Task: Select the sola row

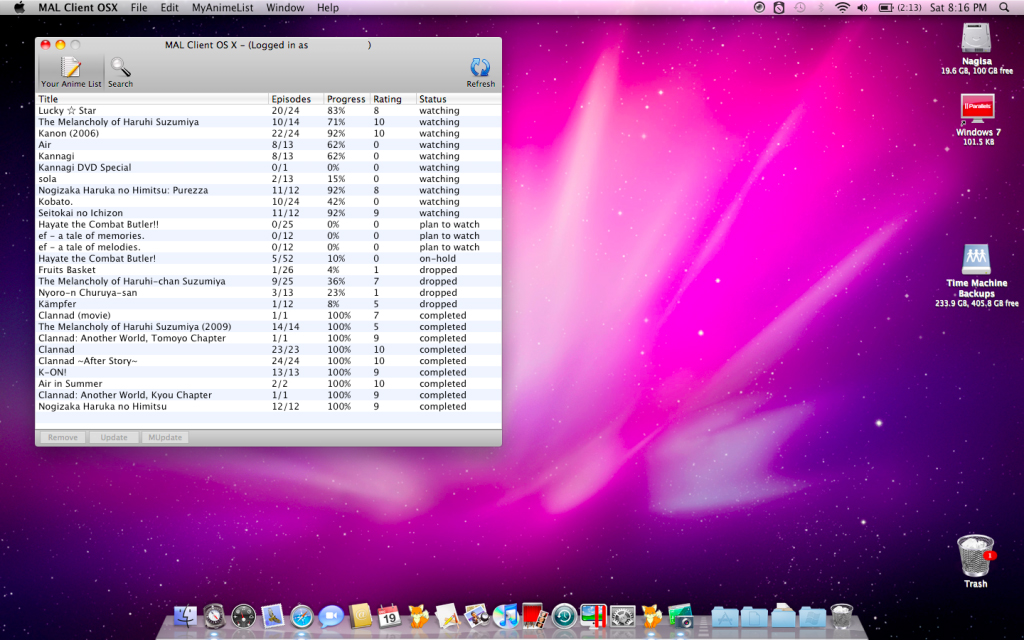Action: pos(268,179)
